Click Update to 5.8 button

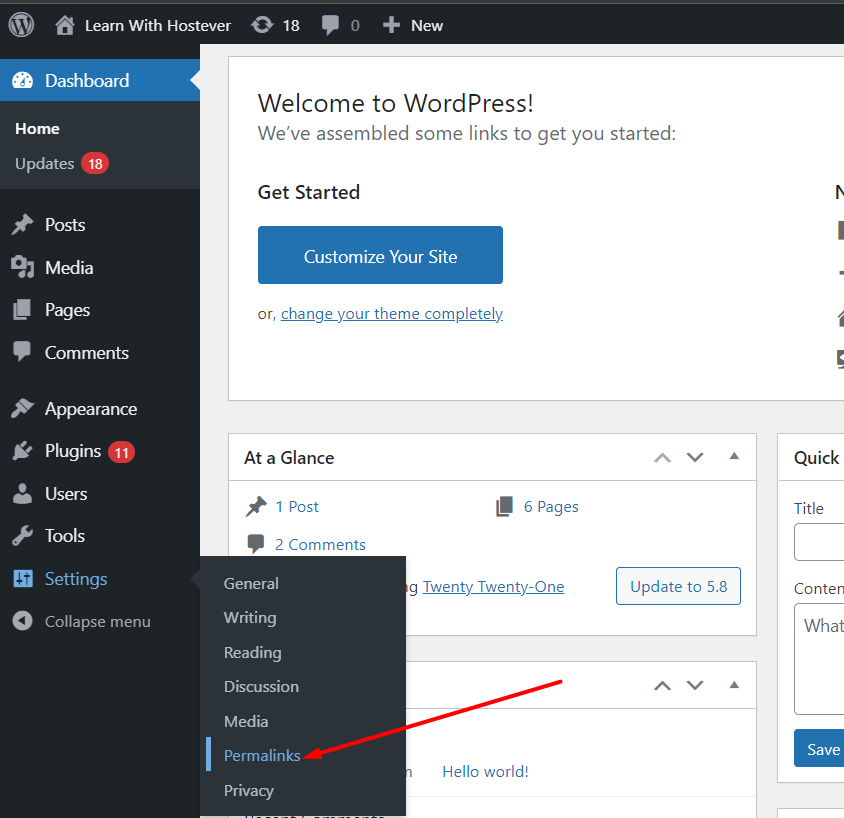[x=678, y=586]
